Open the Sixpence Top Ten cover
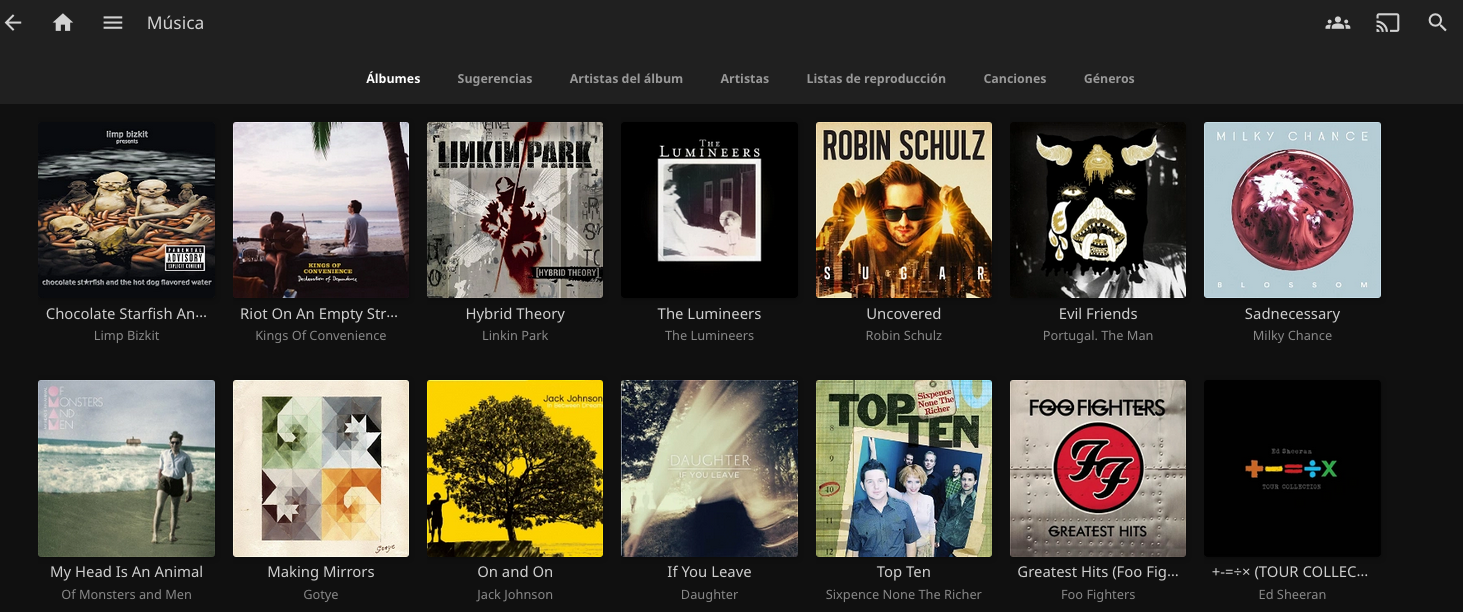The width and height of the screenshot is (1463, 612). (x=904, y=468)
